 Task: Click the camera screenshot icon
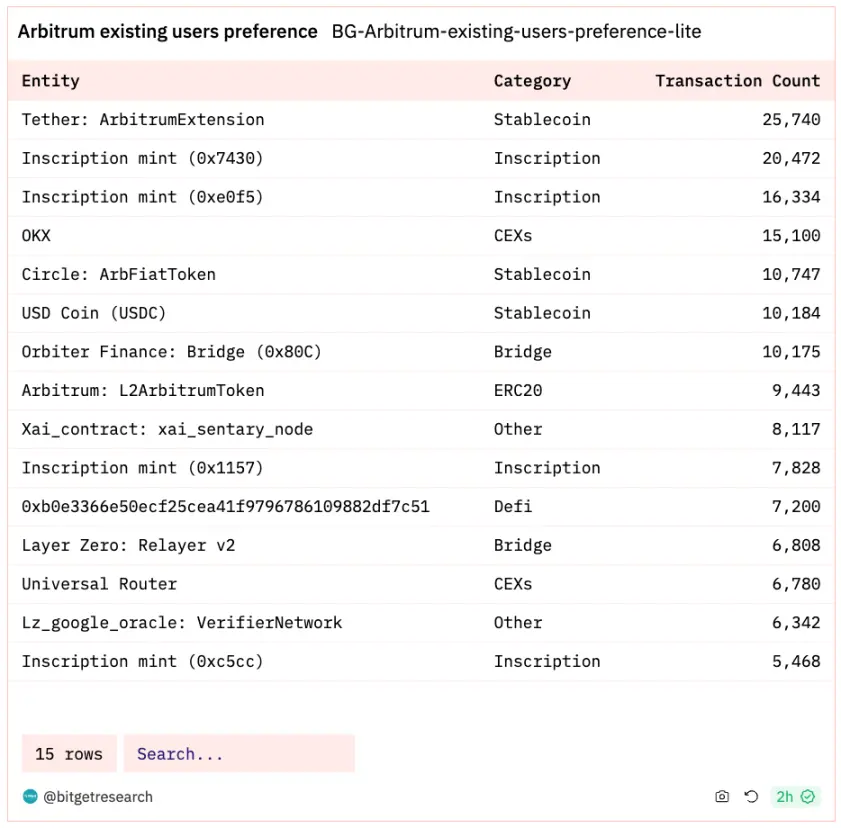[x=722, y=797]
